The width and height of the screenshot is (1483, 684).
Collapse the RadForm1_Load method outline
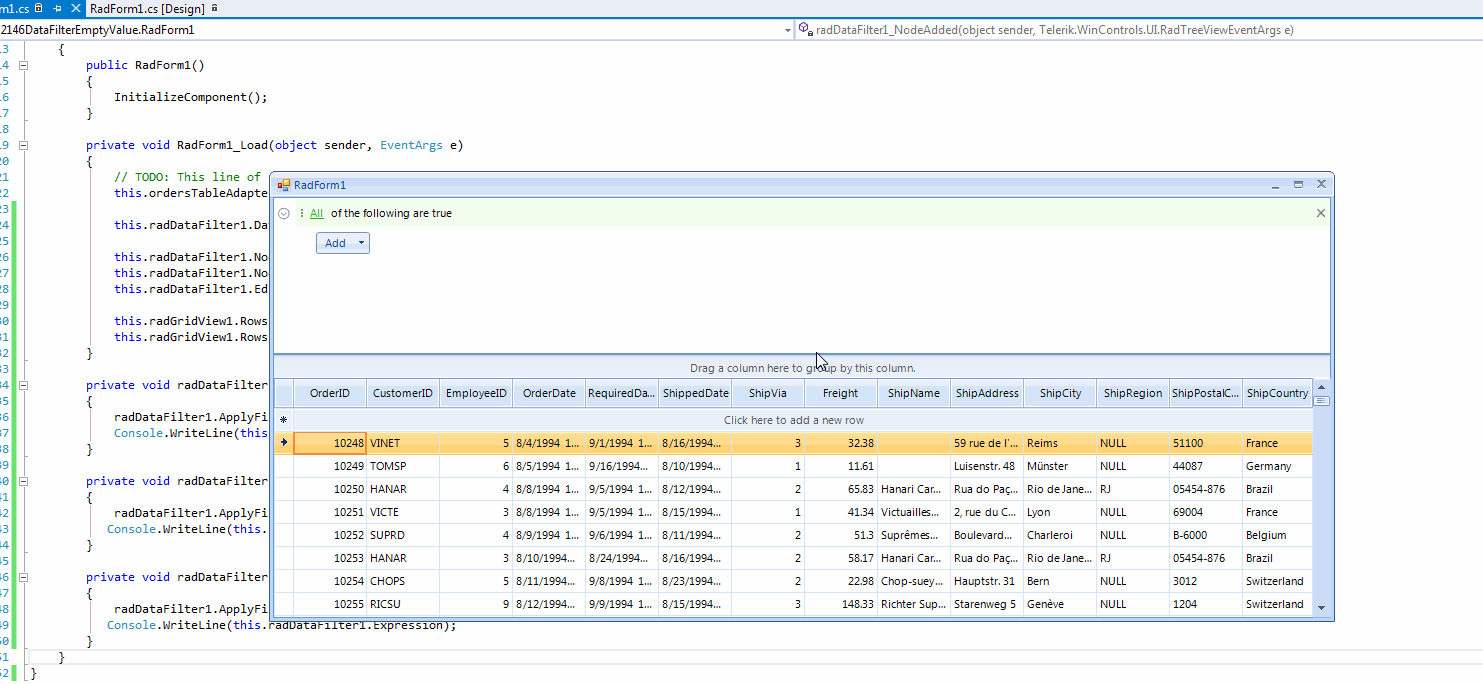(23, 145)
